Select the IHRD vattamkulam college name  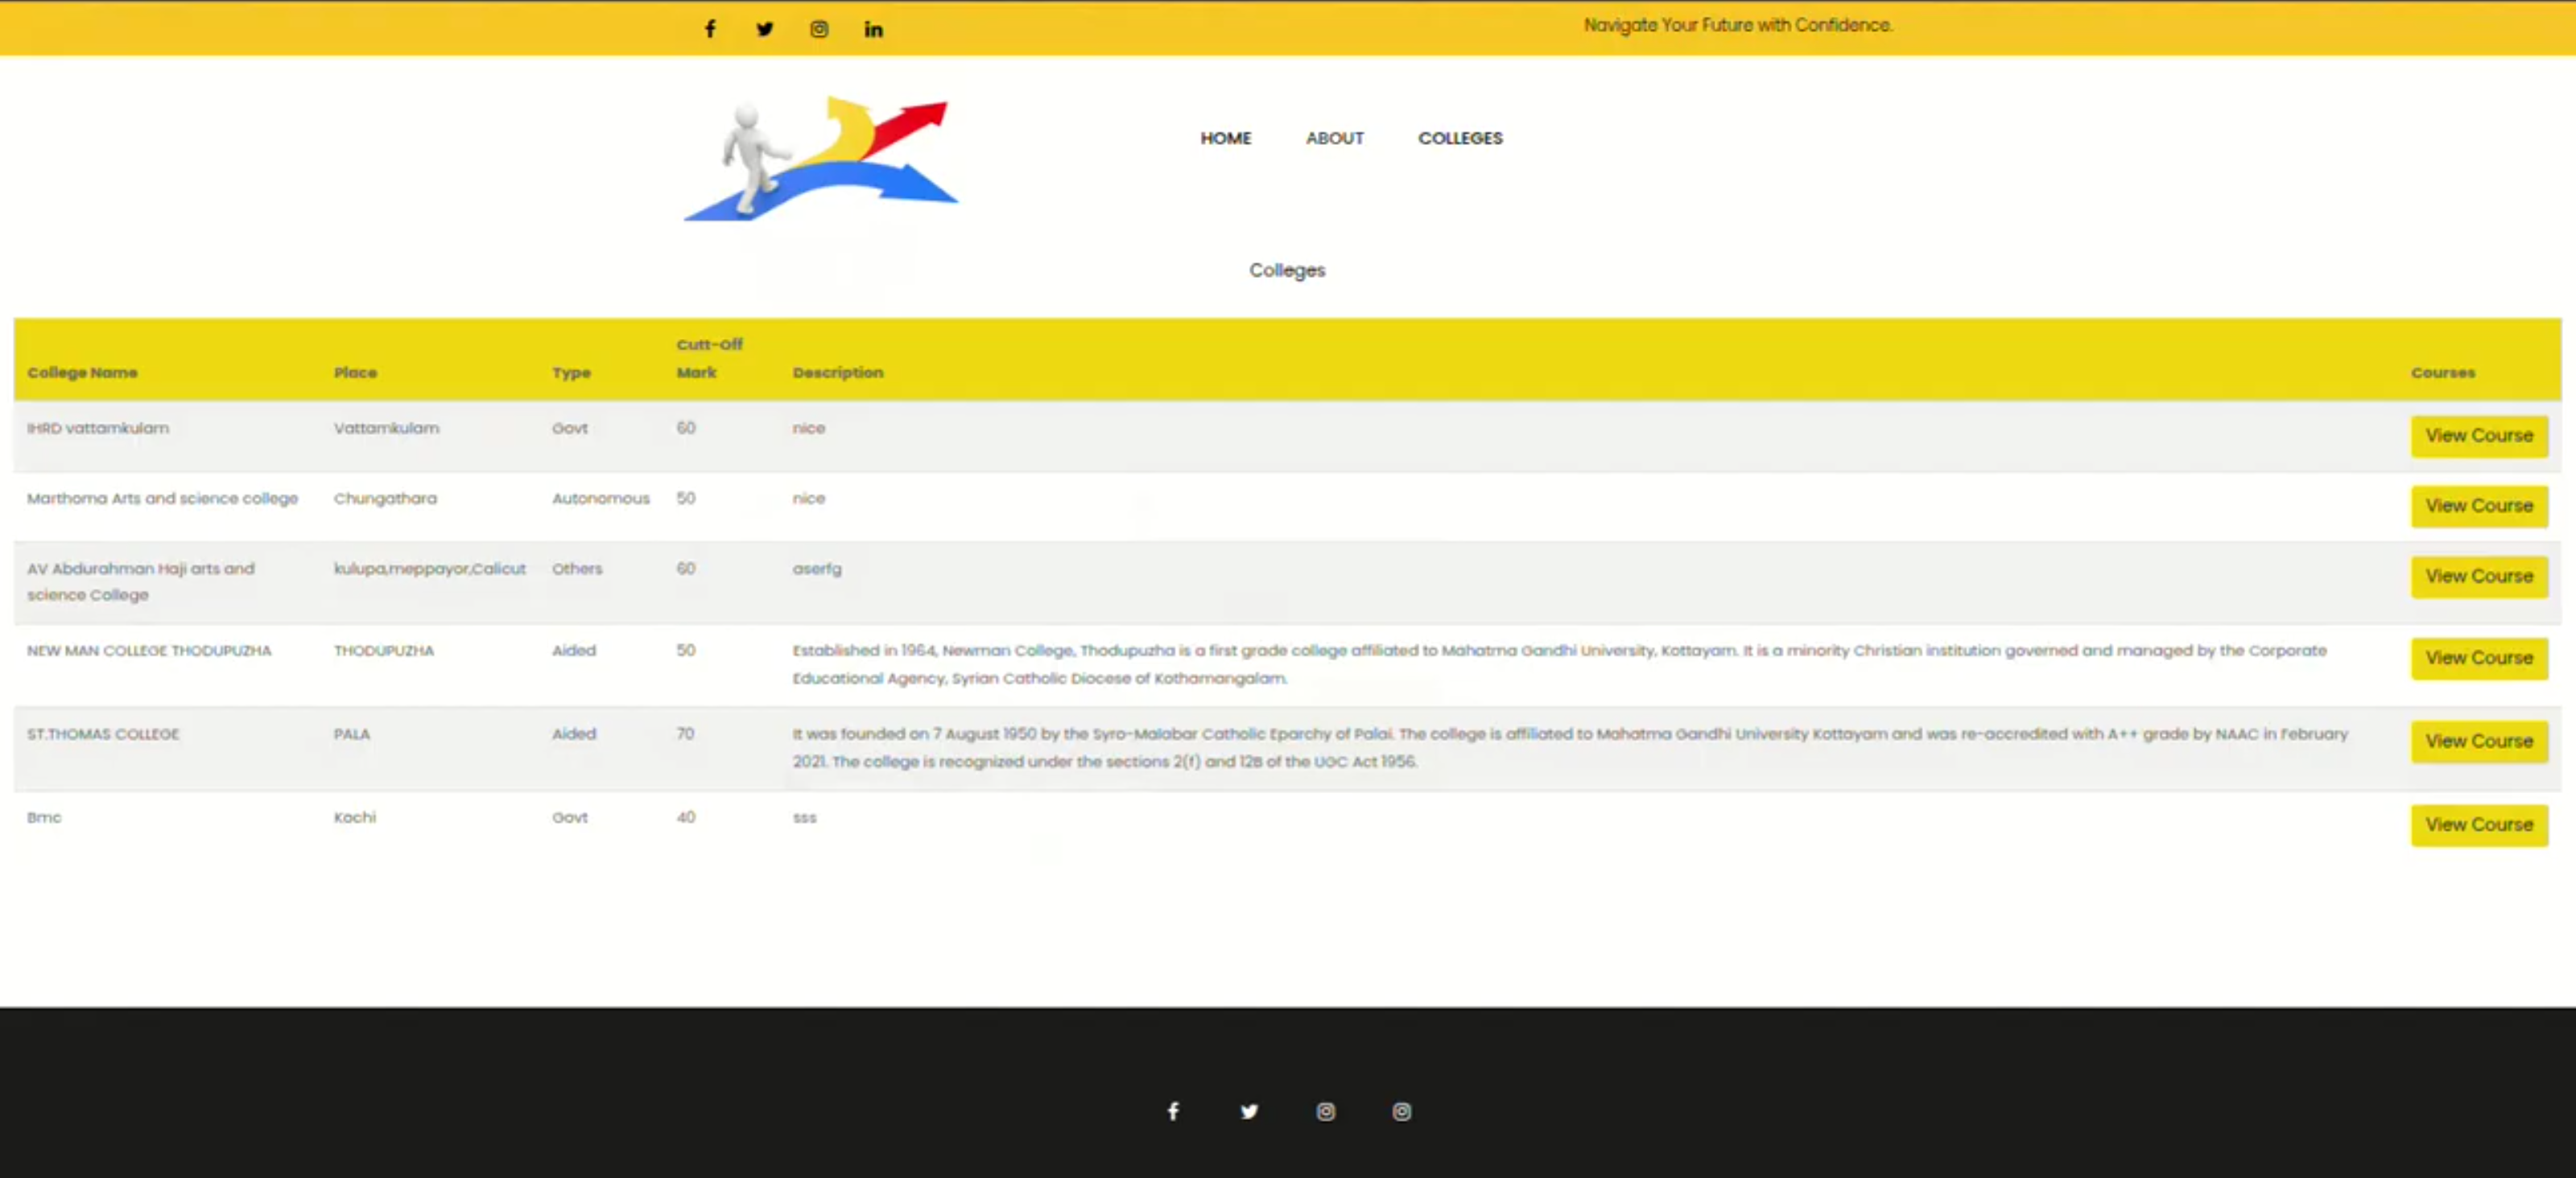tap(98, 428)
